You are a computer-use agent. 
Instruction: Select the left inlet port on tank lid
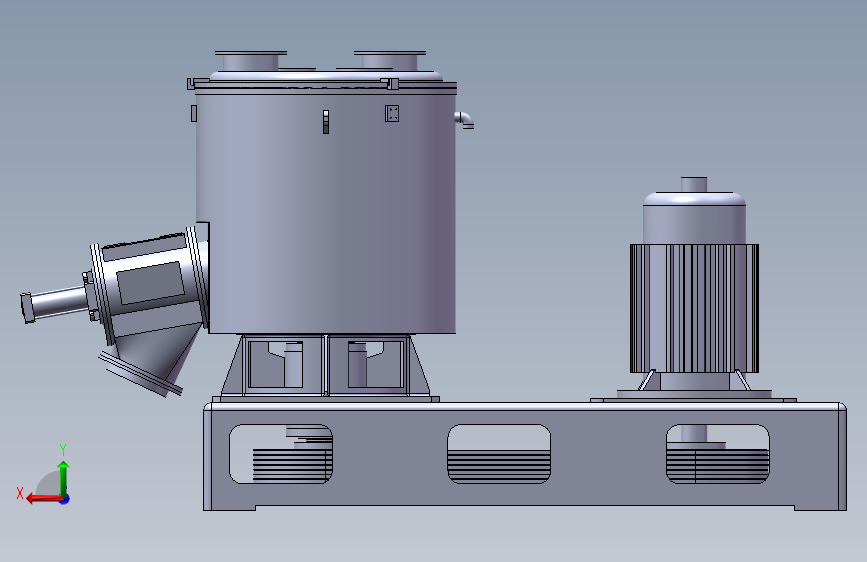pyautogui.click(x=250, y=60)
